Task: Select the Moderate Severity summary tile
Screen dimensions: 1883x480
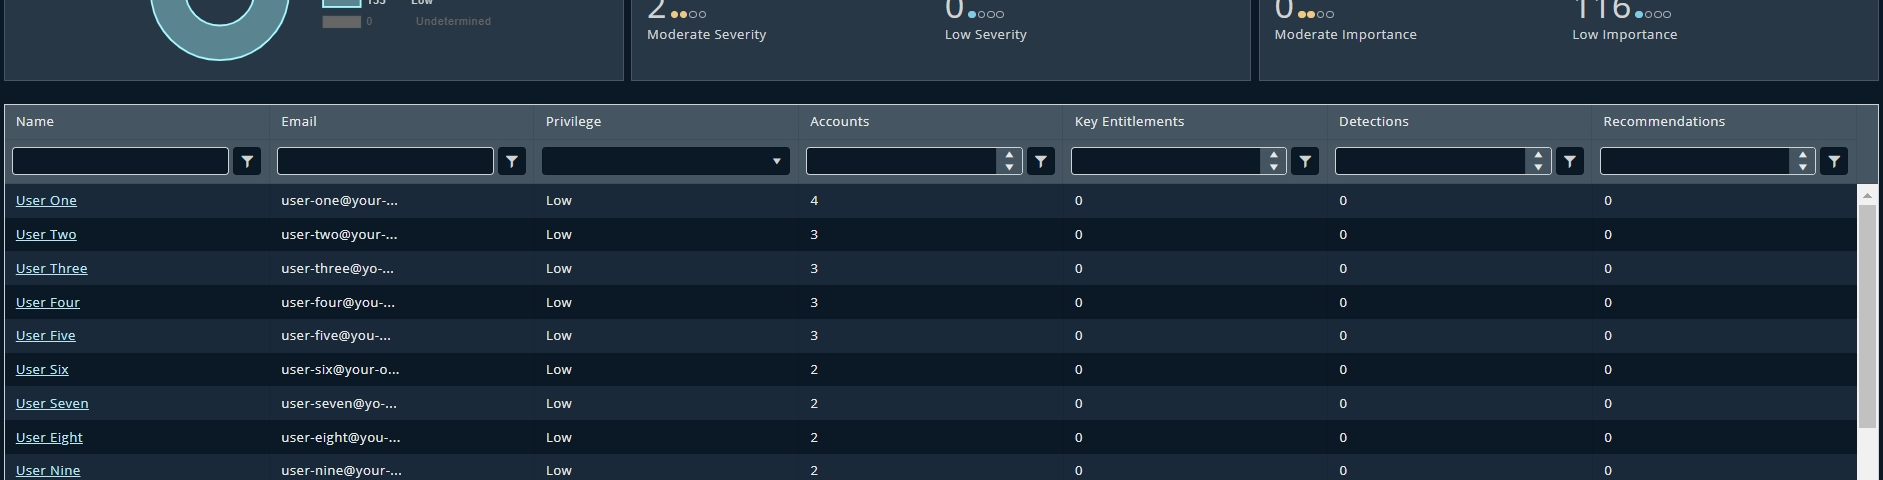Action: click(x=706, y=24)
